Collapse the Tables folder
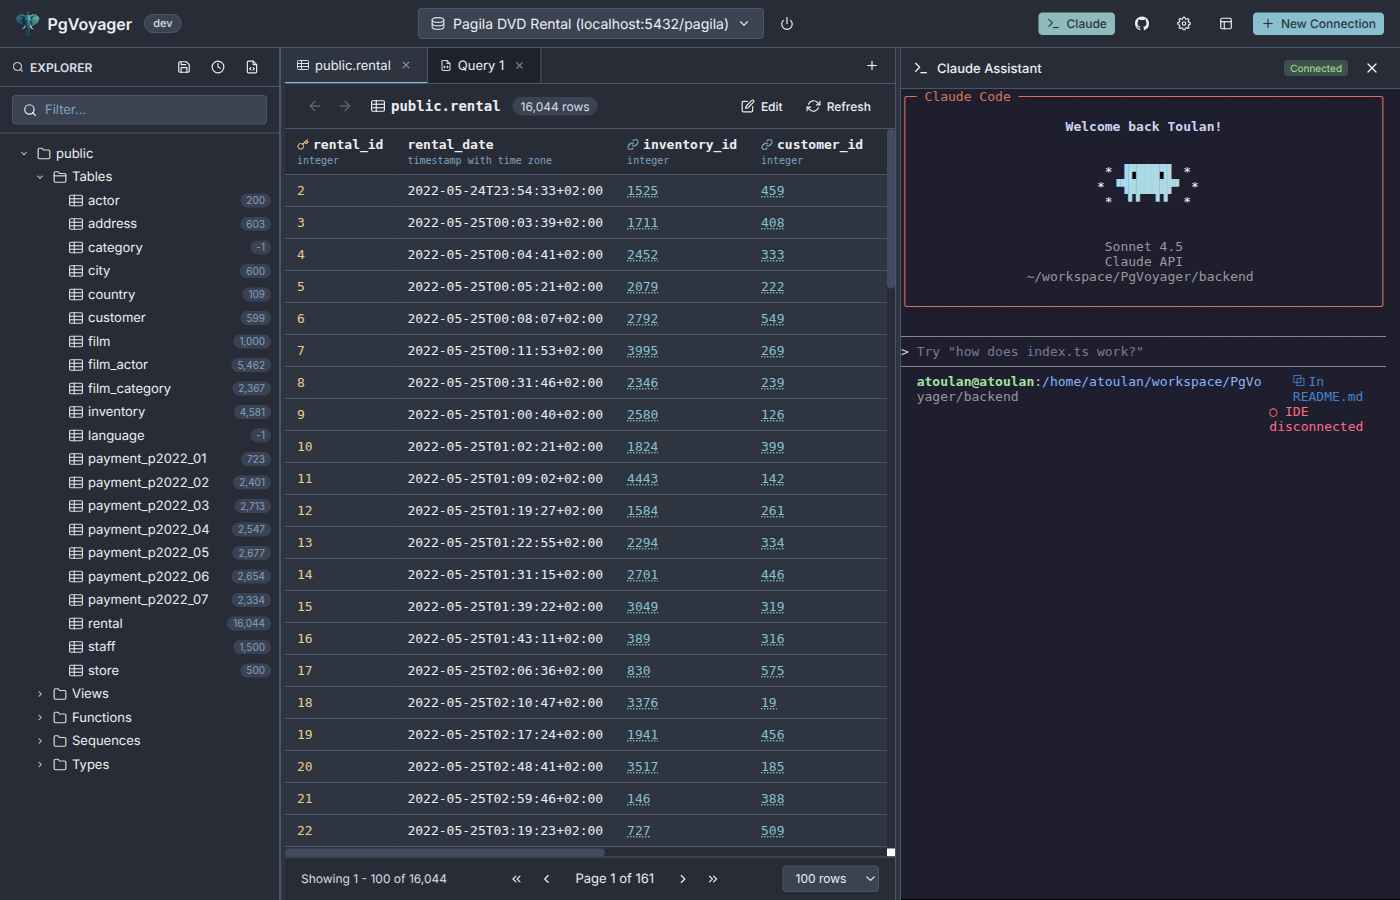The width and height of the screenshot is (1400, 900). point(40,177)
